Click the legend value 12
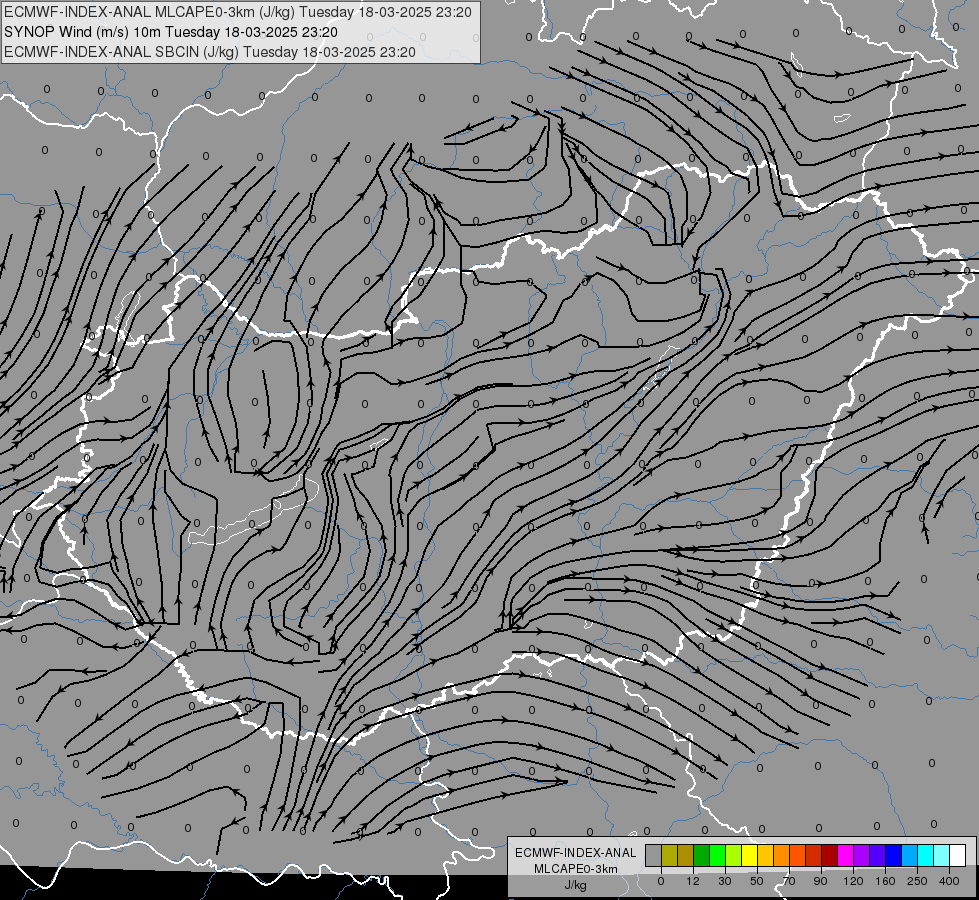This screenshot has height=900, width=979. point(693,881)
